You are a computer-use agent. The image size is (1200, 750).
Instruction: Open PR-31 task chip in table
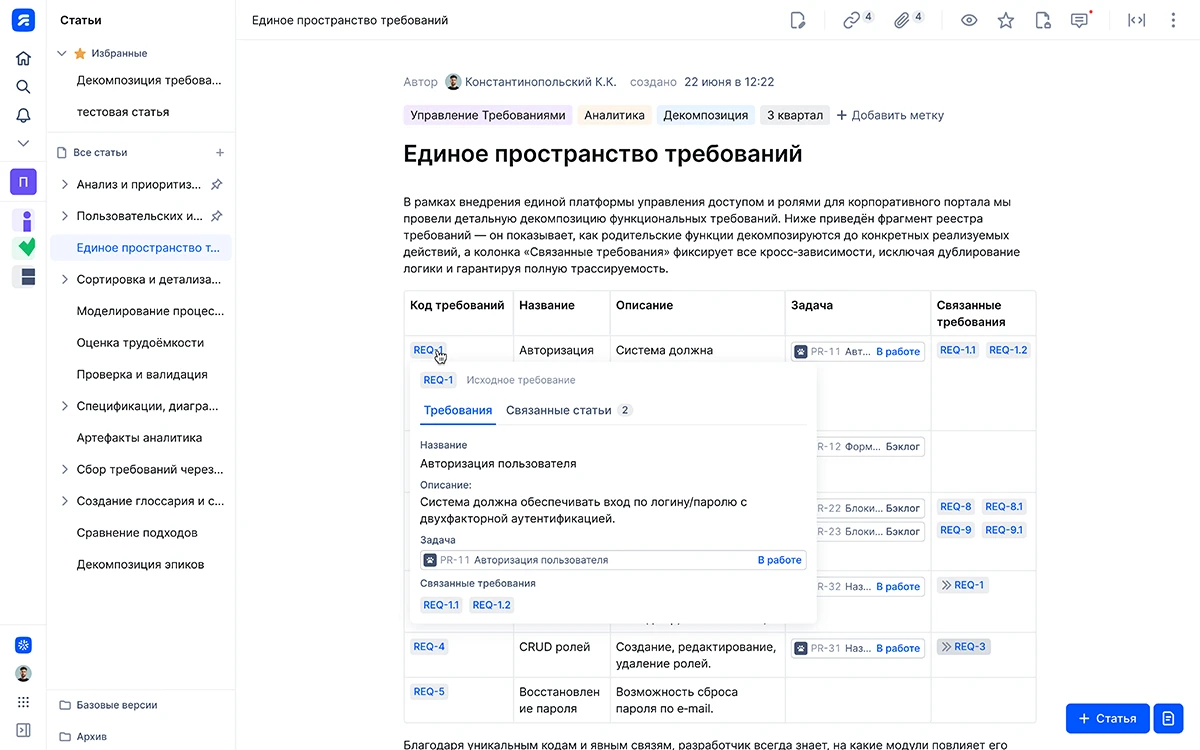click(x=858, y=648)
